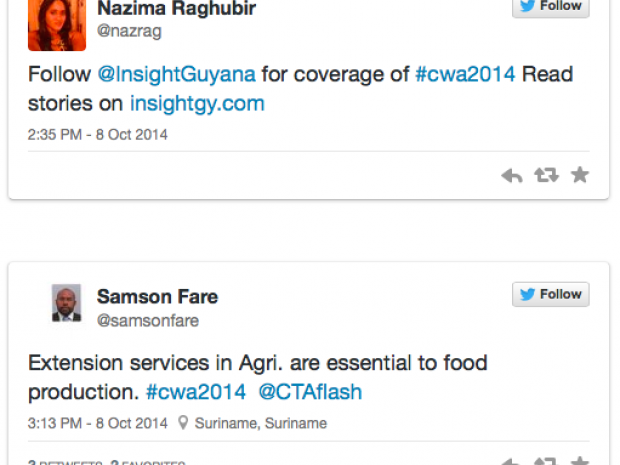Open the 2:35 PM - 8 Oct 2014 timestamp

click(98, 134)
